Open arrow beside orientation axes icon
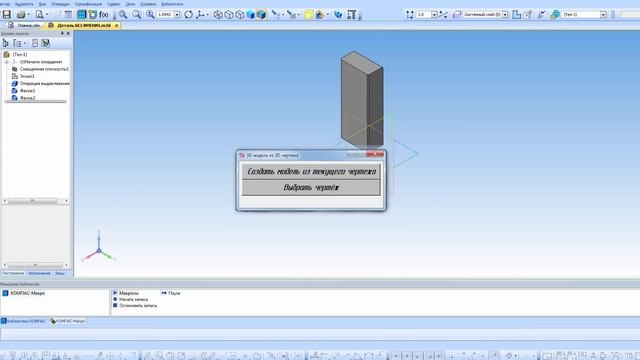 207,15
